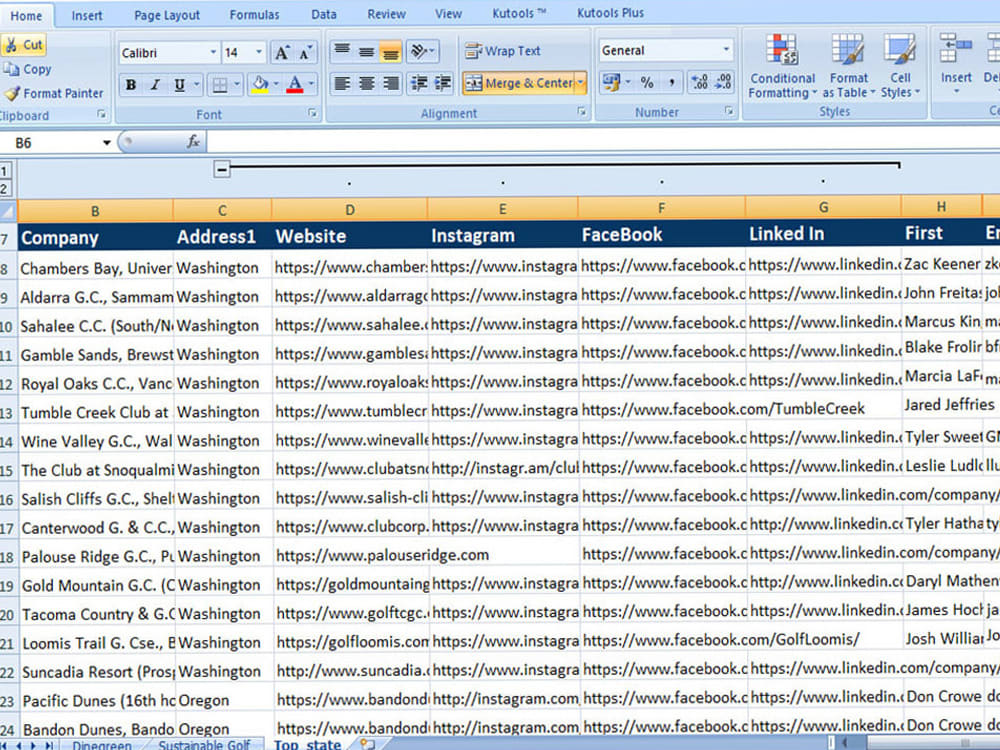The width and height of the screenshot is (1000, 750).
Task: Activate Format Painter brush
Action: coord(54,93)
